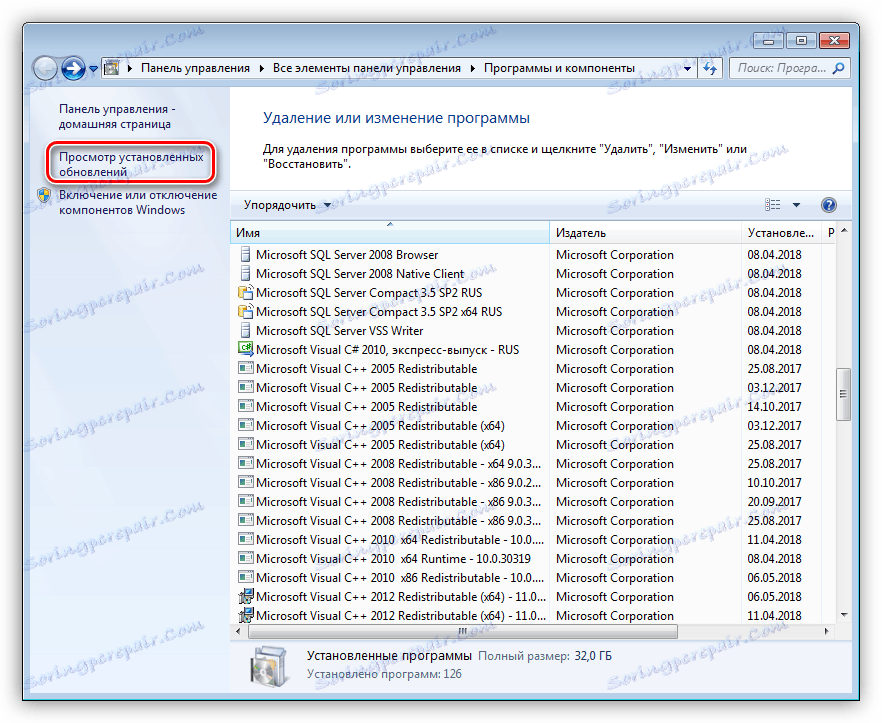Click icon of Visual C++ 2010 x86 Redistributable

[x=246, y=577]
